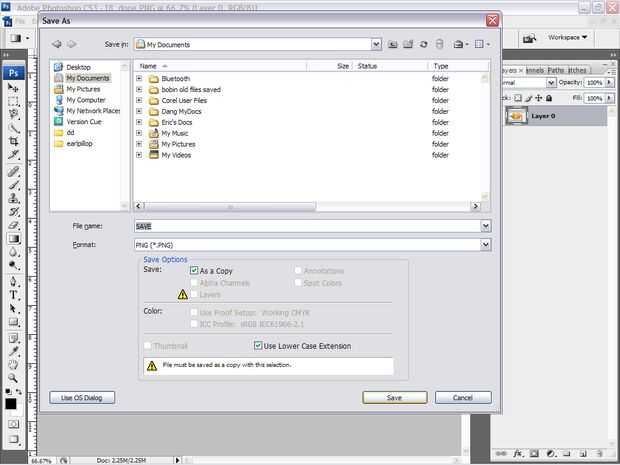Select the Gradient tool
The image size is (620, 465).
pos(13,238)
